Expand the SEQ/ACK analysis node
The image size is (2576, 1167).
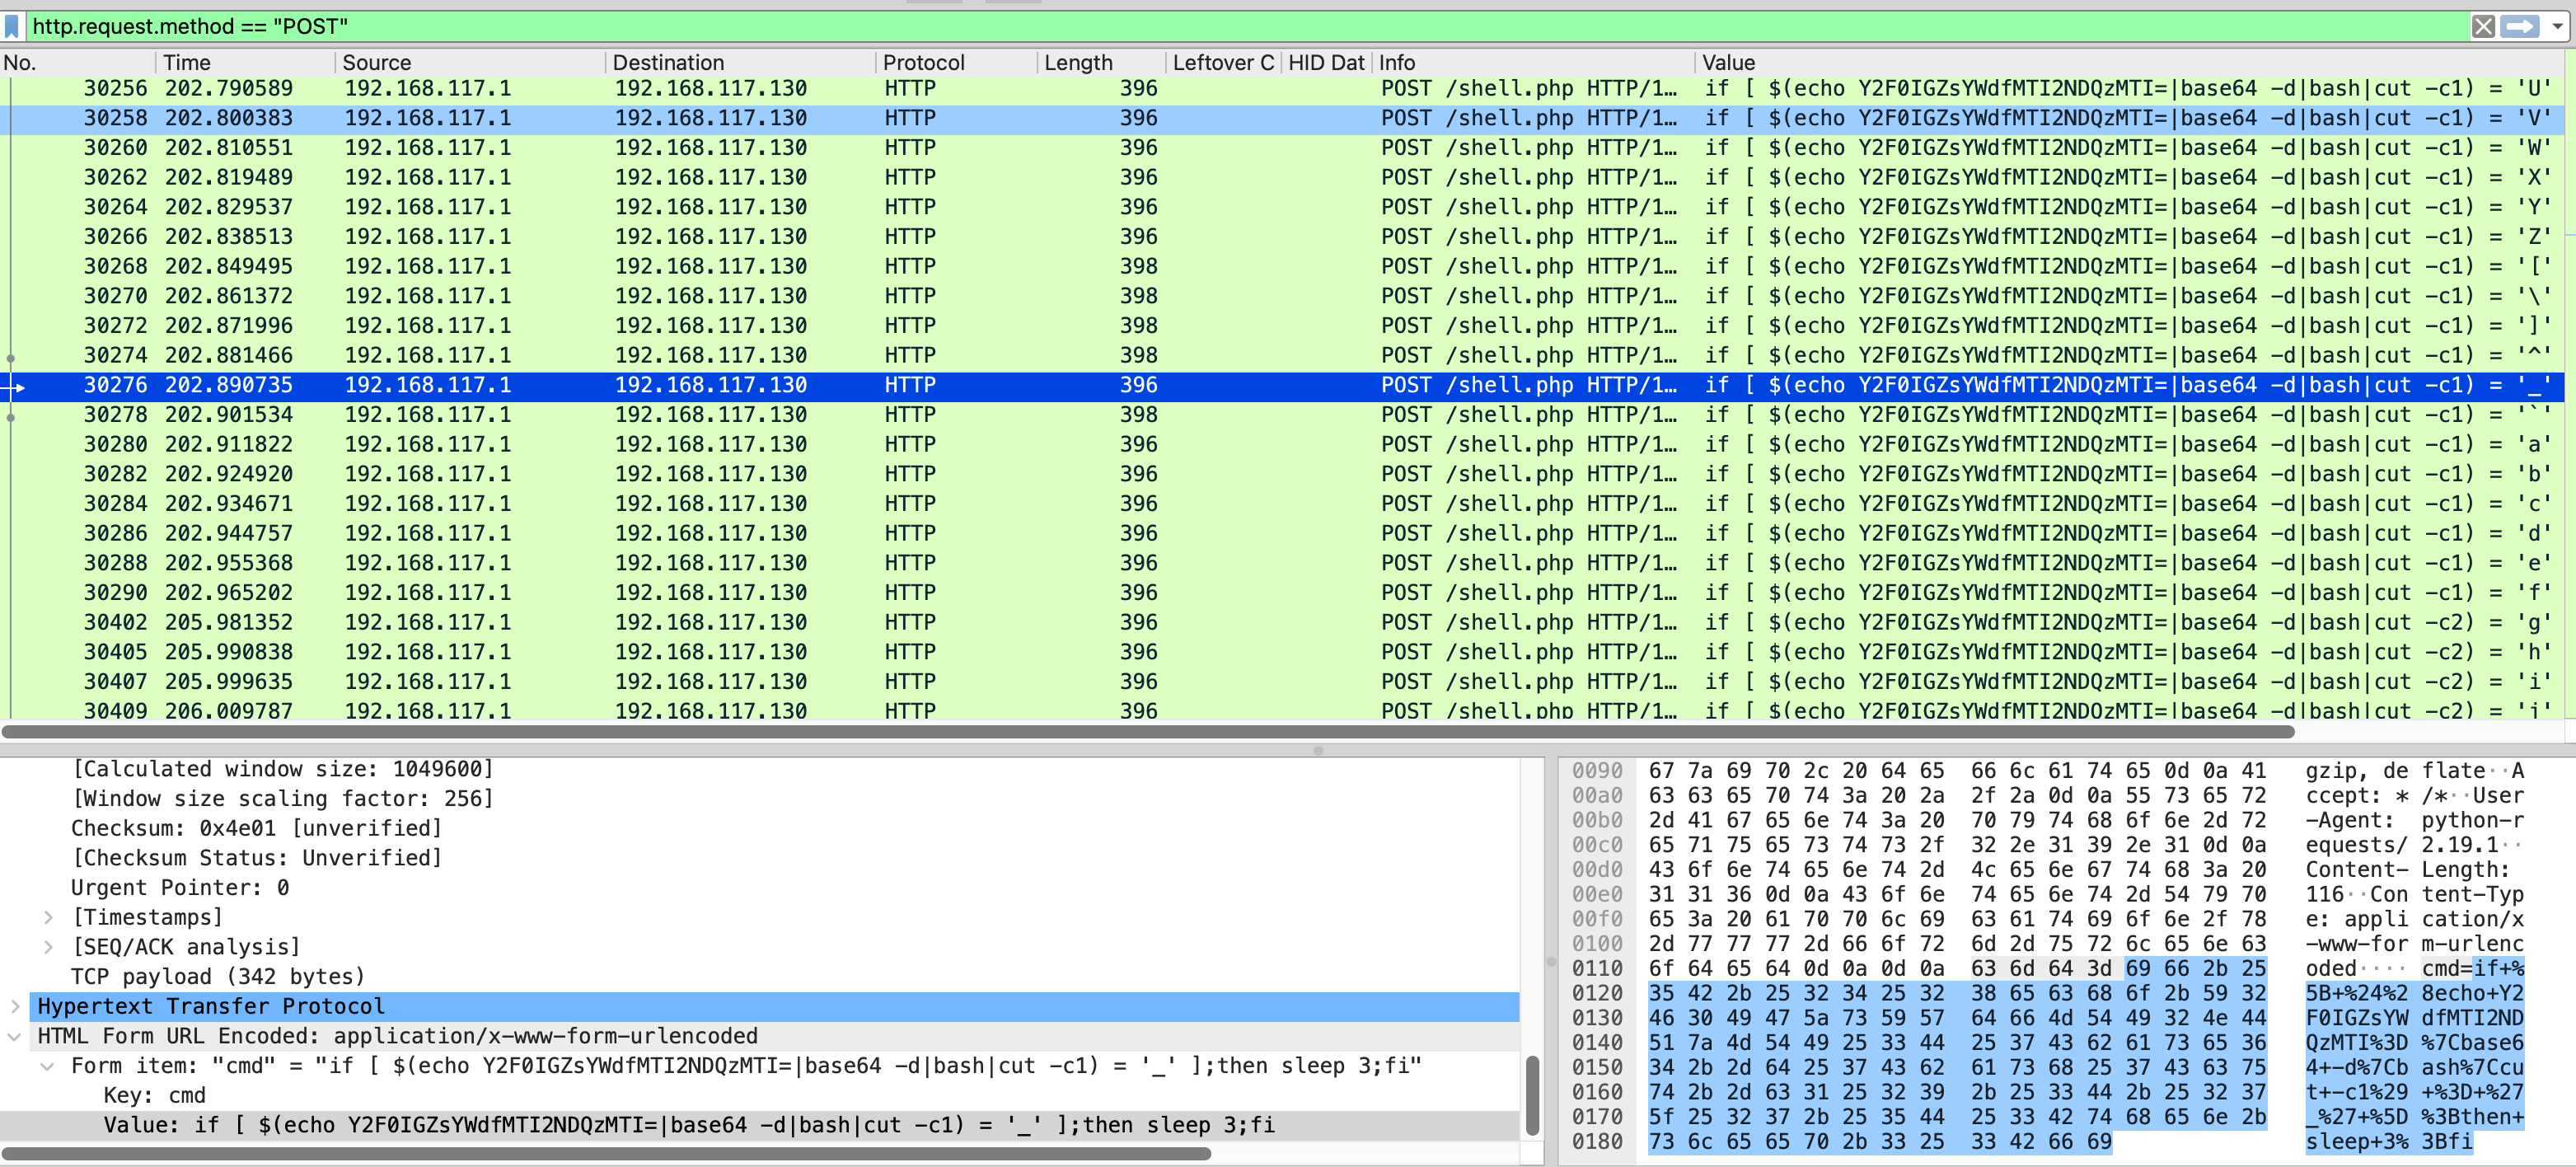(48, 947)
